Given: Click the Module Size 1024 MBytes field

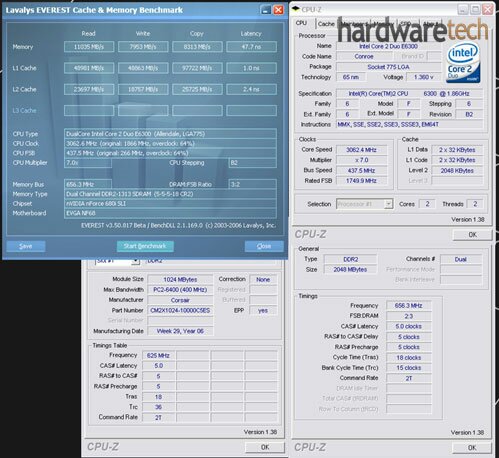Looking at the screenshot, I should (180, 280).
